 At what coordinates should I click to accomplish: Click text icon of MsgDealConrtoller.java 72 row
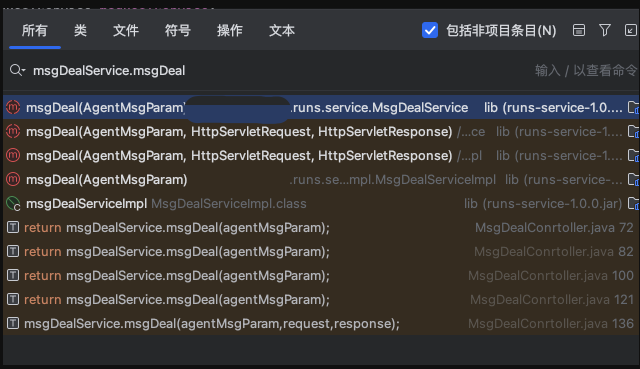(13, 227)
